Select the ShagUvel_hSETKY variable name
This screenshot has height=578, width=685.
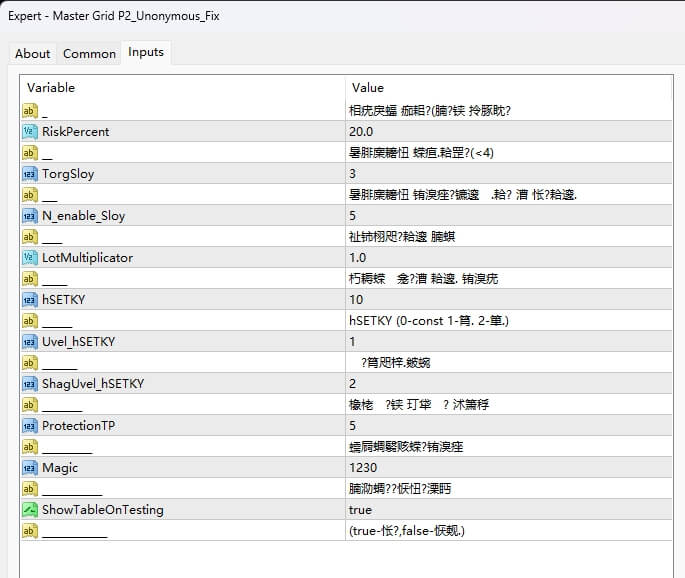[x=93, y=384]
